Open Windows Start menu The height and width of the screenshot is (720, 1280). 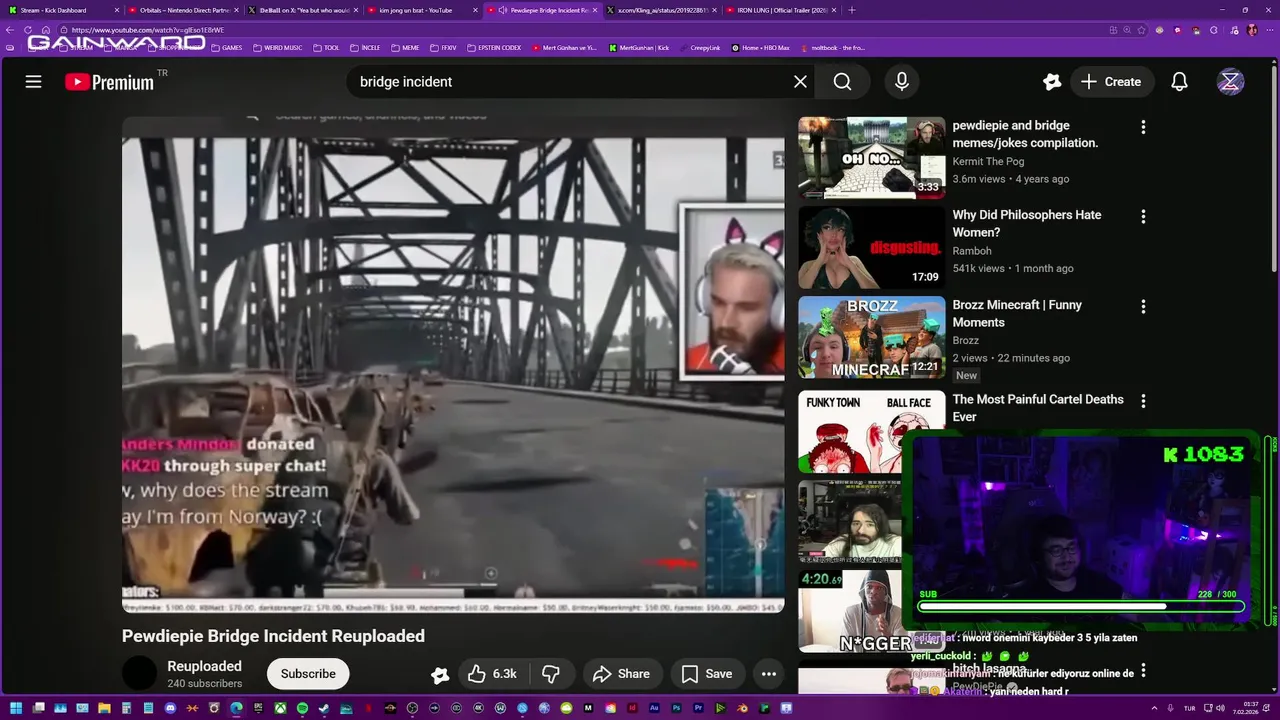(x=16, y=708)
